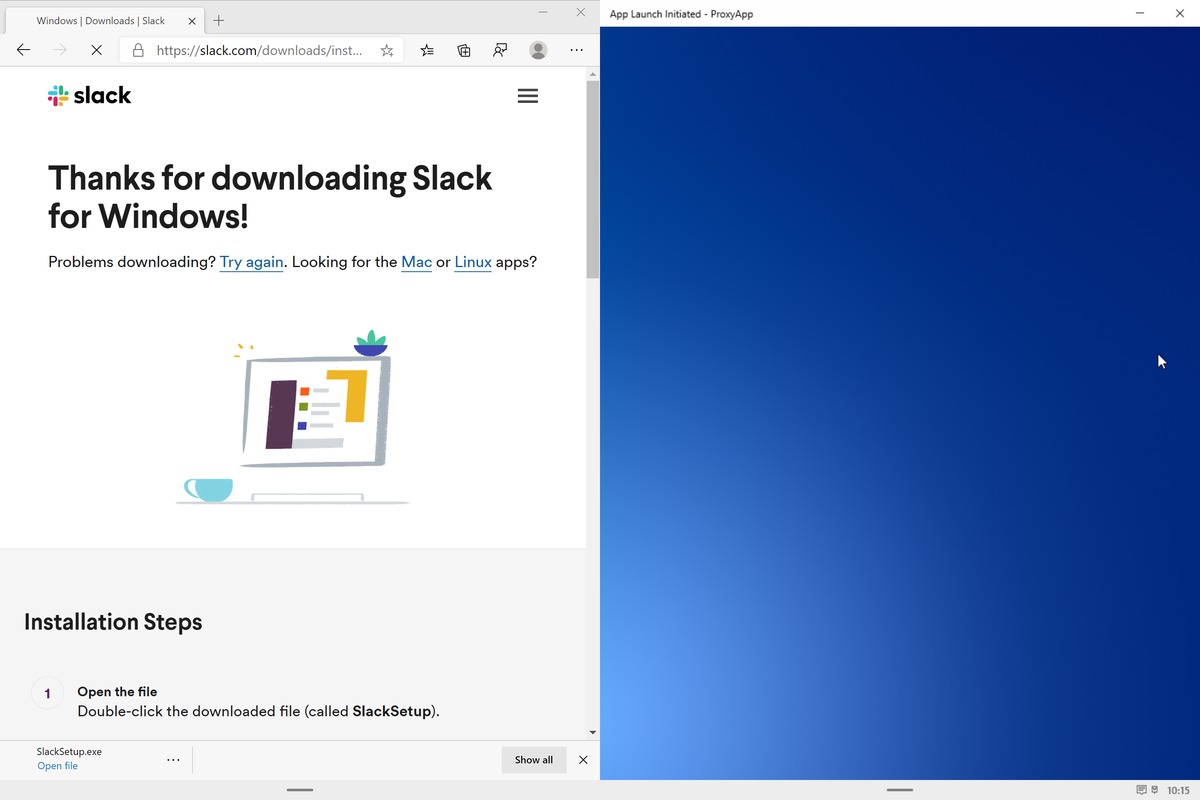Click the address bar URL field
This screenshot has width=1200, height=800.
point(260,50)
